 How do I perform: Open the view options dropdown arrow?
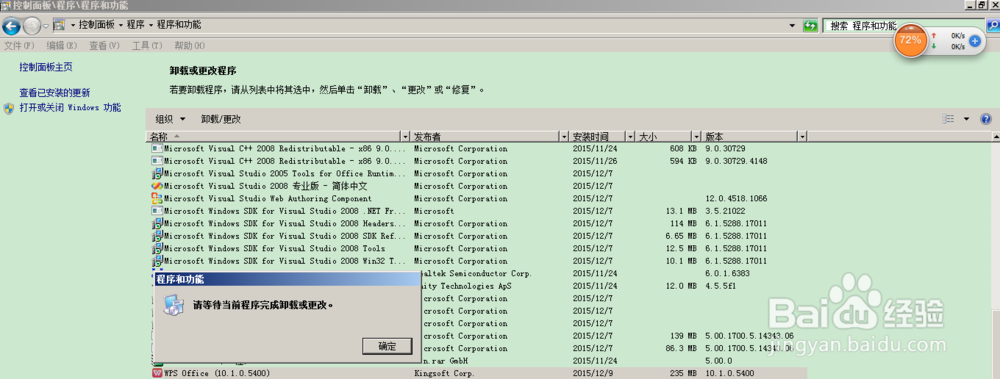[x=966, y=119]
